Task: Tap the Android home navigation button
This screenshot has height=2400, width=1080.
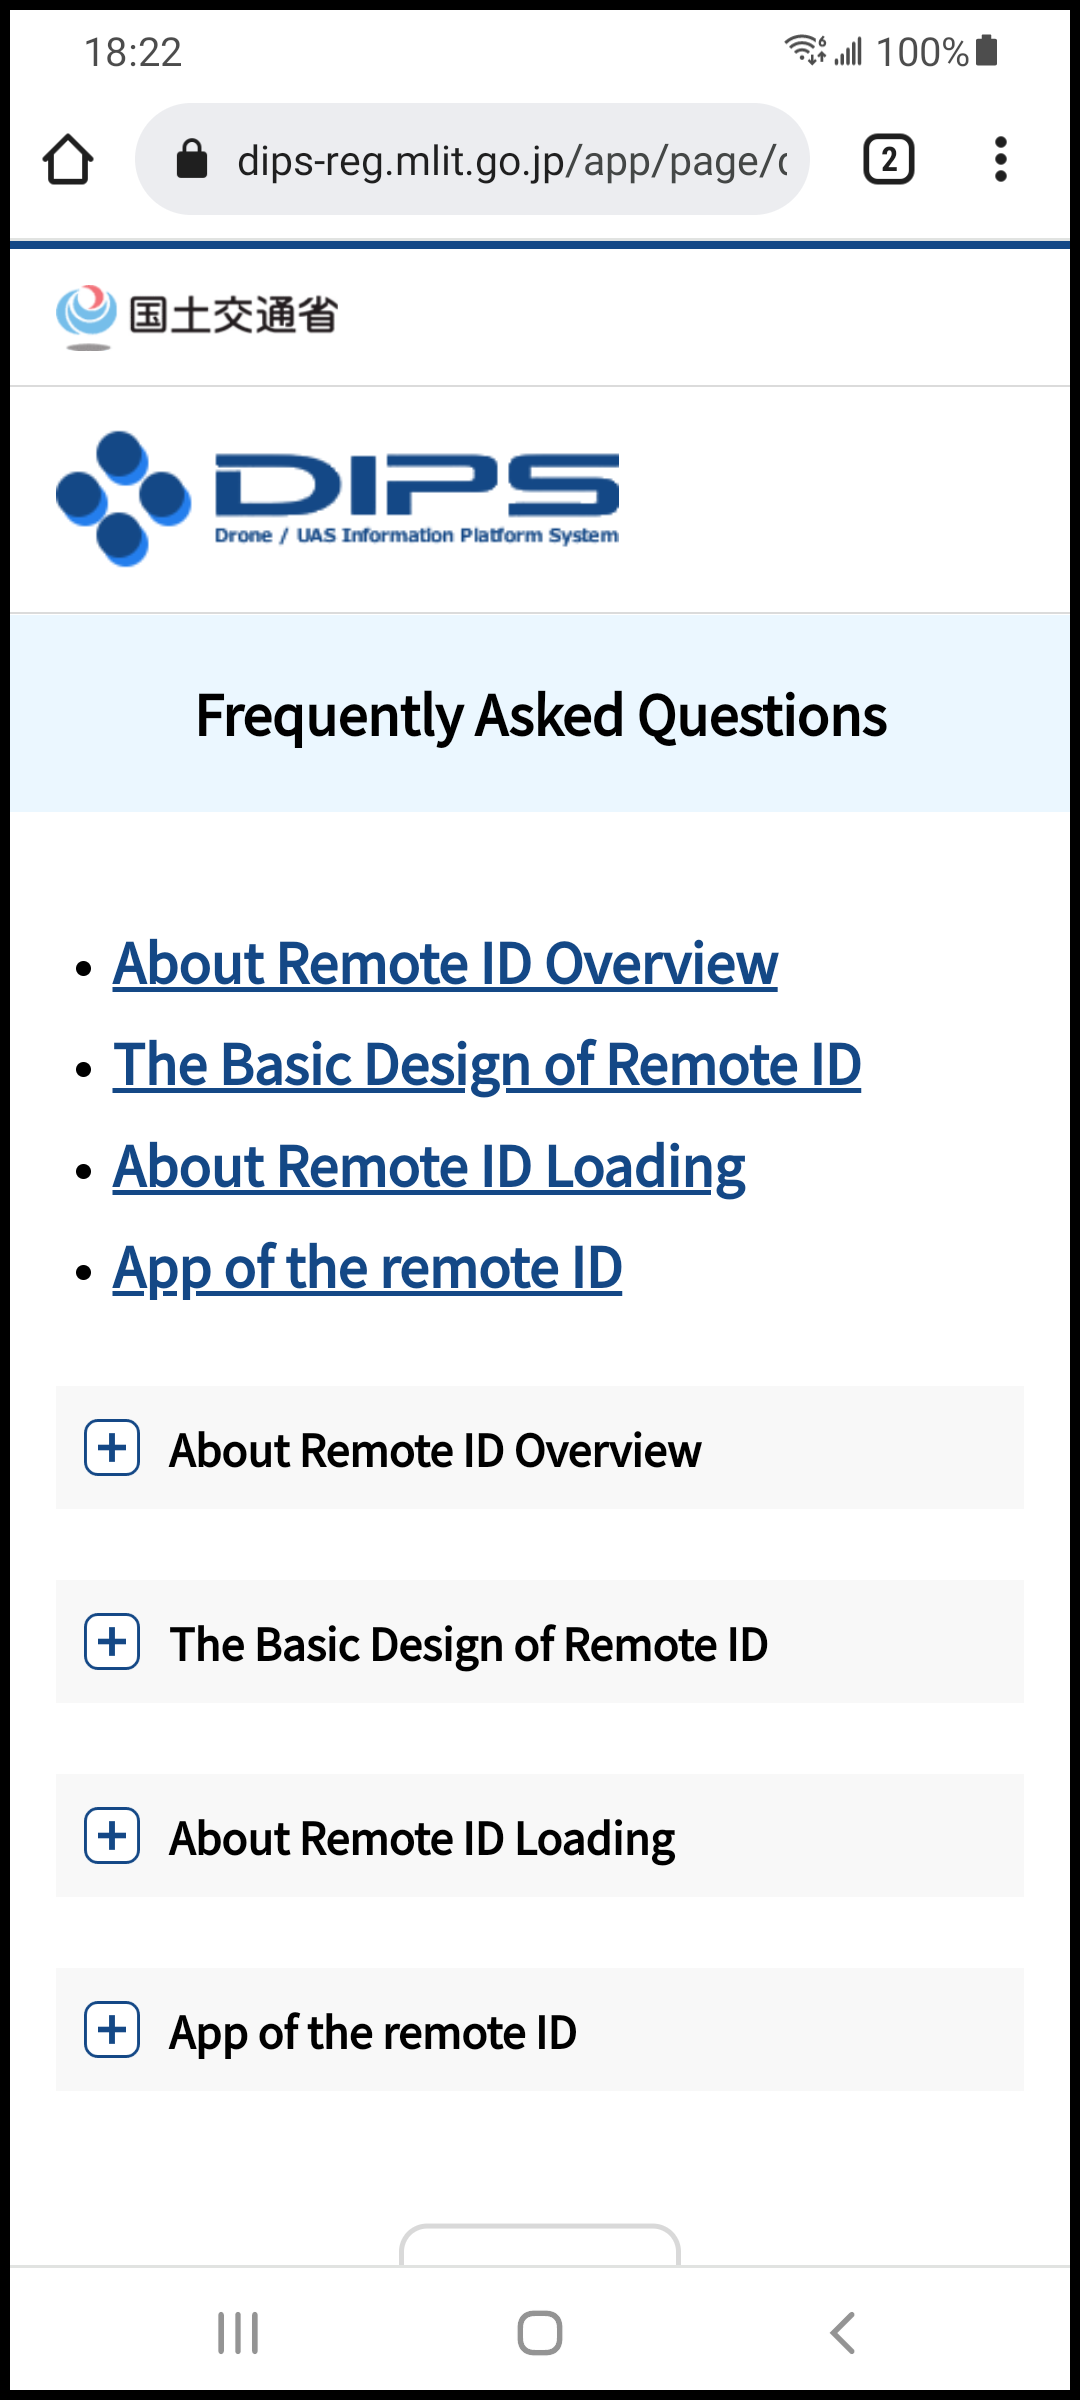Action: [x=540, y=2333]
